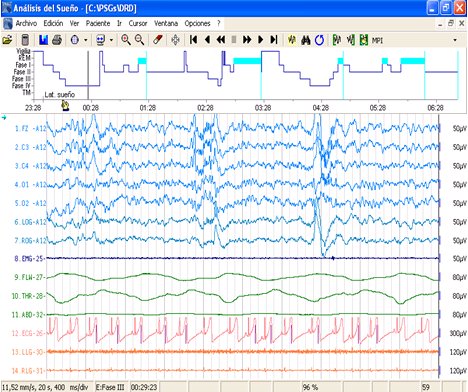Select the 4.O1 -A12 channel label
468x392 pixels.
tap(30, 184)
